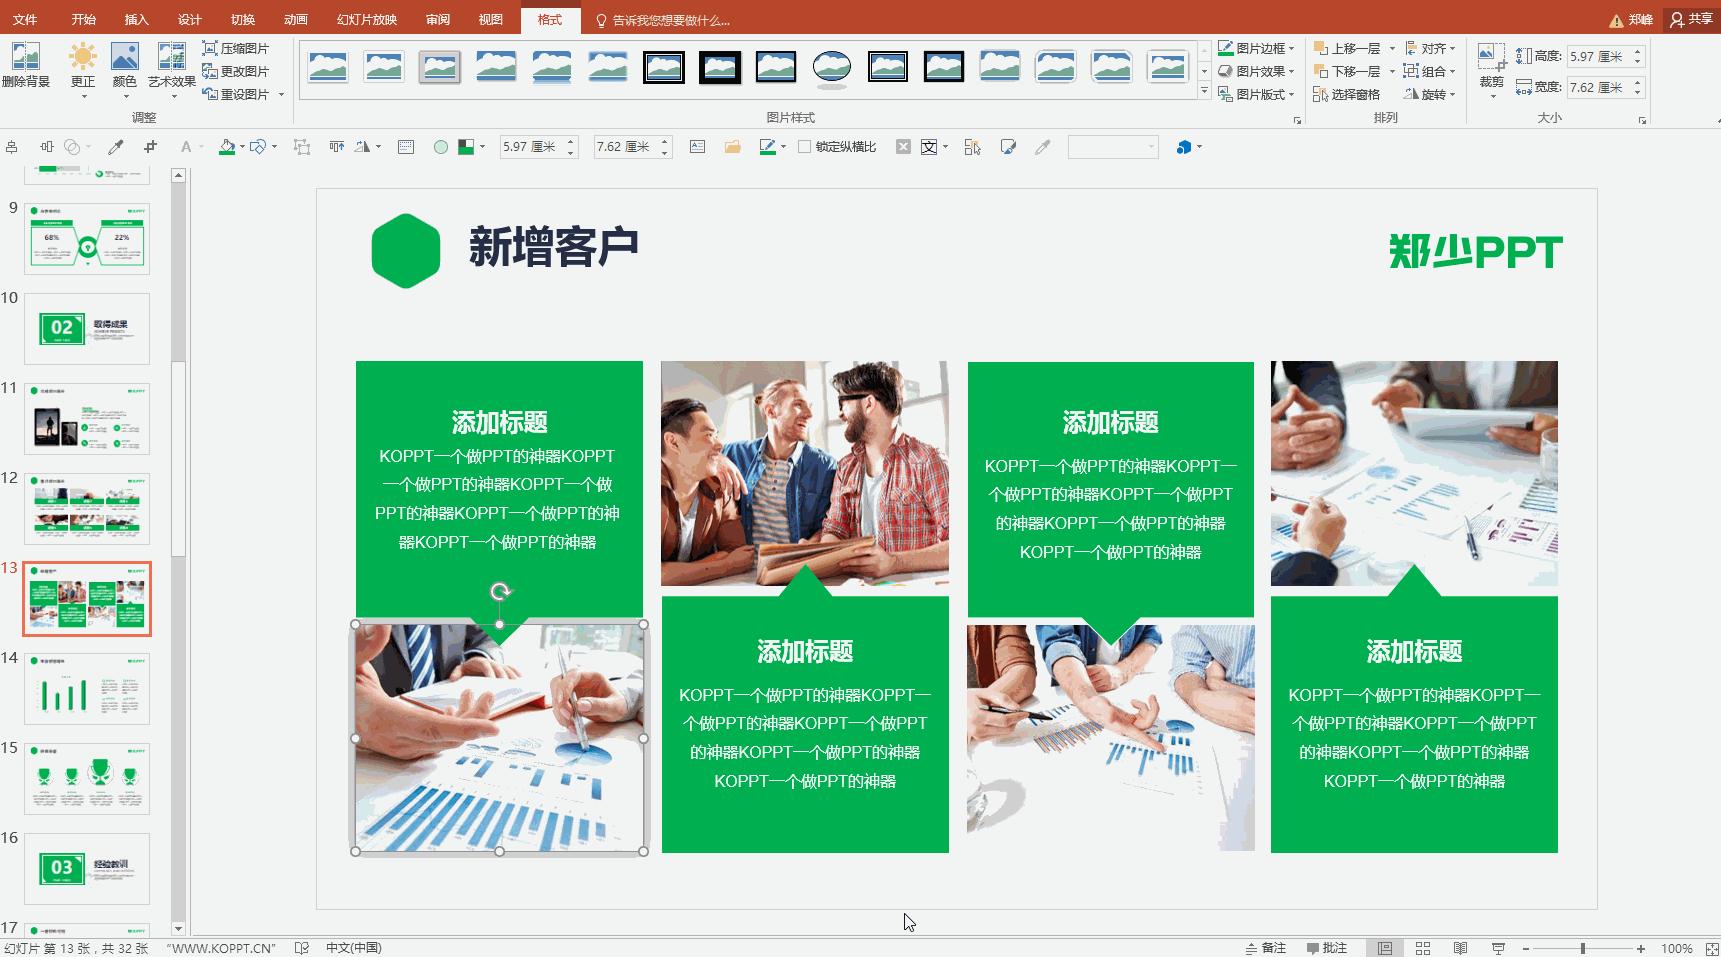Image resolution: width=1721 pixels, height=957 pixels.
Task: Activate the 裁剪 (Crop) tool
Action: 1489,66
